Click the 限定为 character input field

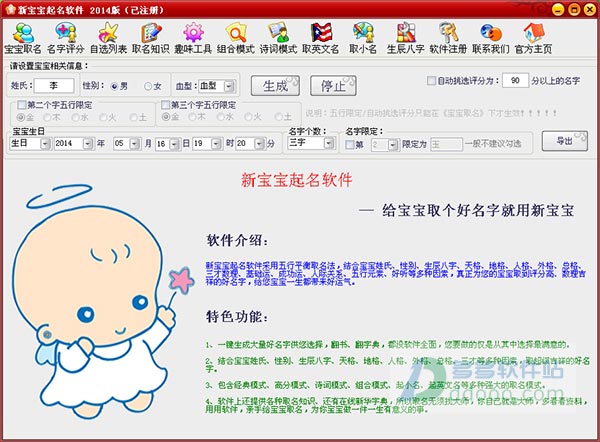pyautogui.click(x=446, y=145)
